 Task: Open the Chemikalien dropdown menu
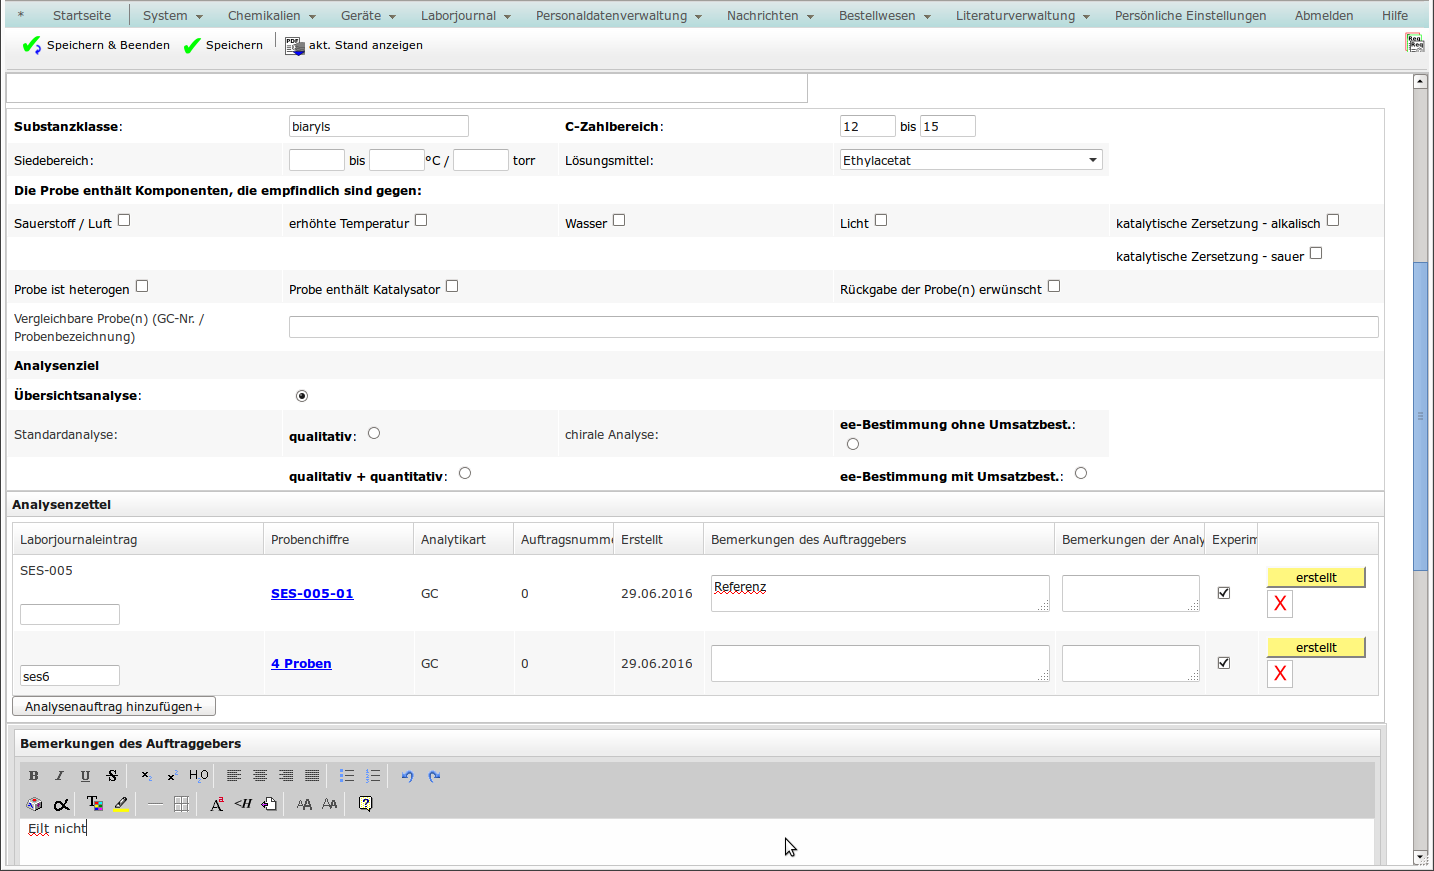[271, 16]
